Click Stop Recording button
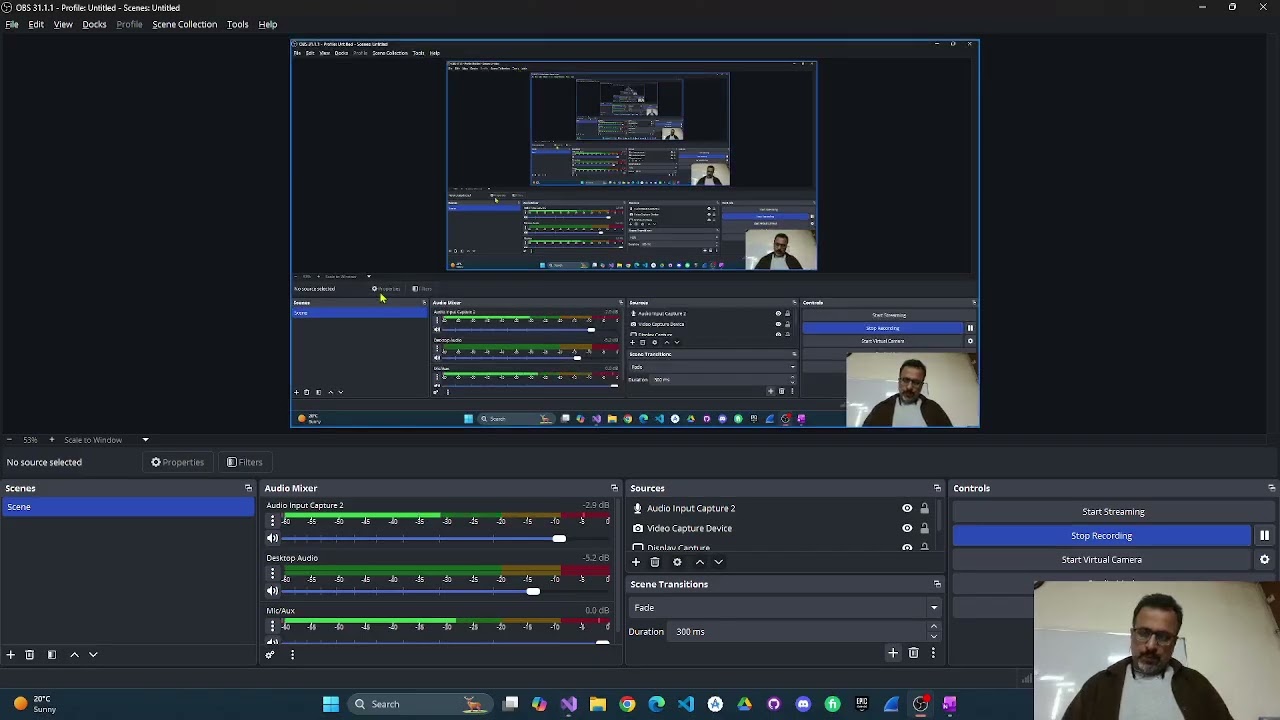Screen dimensions: 1280x720 coord(1101,536)
